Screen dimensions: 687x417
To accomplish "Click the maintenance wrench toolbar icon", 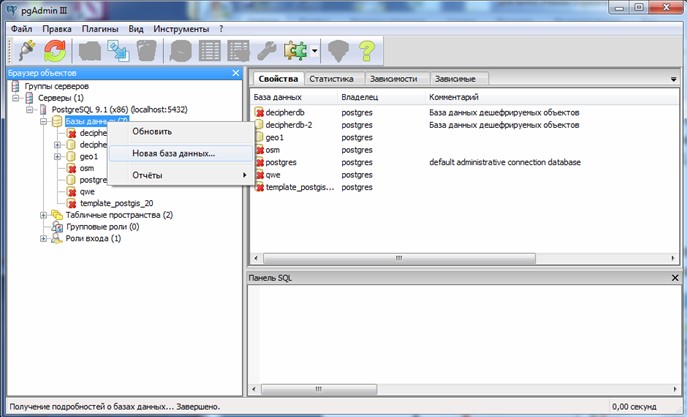I will tap(267, 50).
